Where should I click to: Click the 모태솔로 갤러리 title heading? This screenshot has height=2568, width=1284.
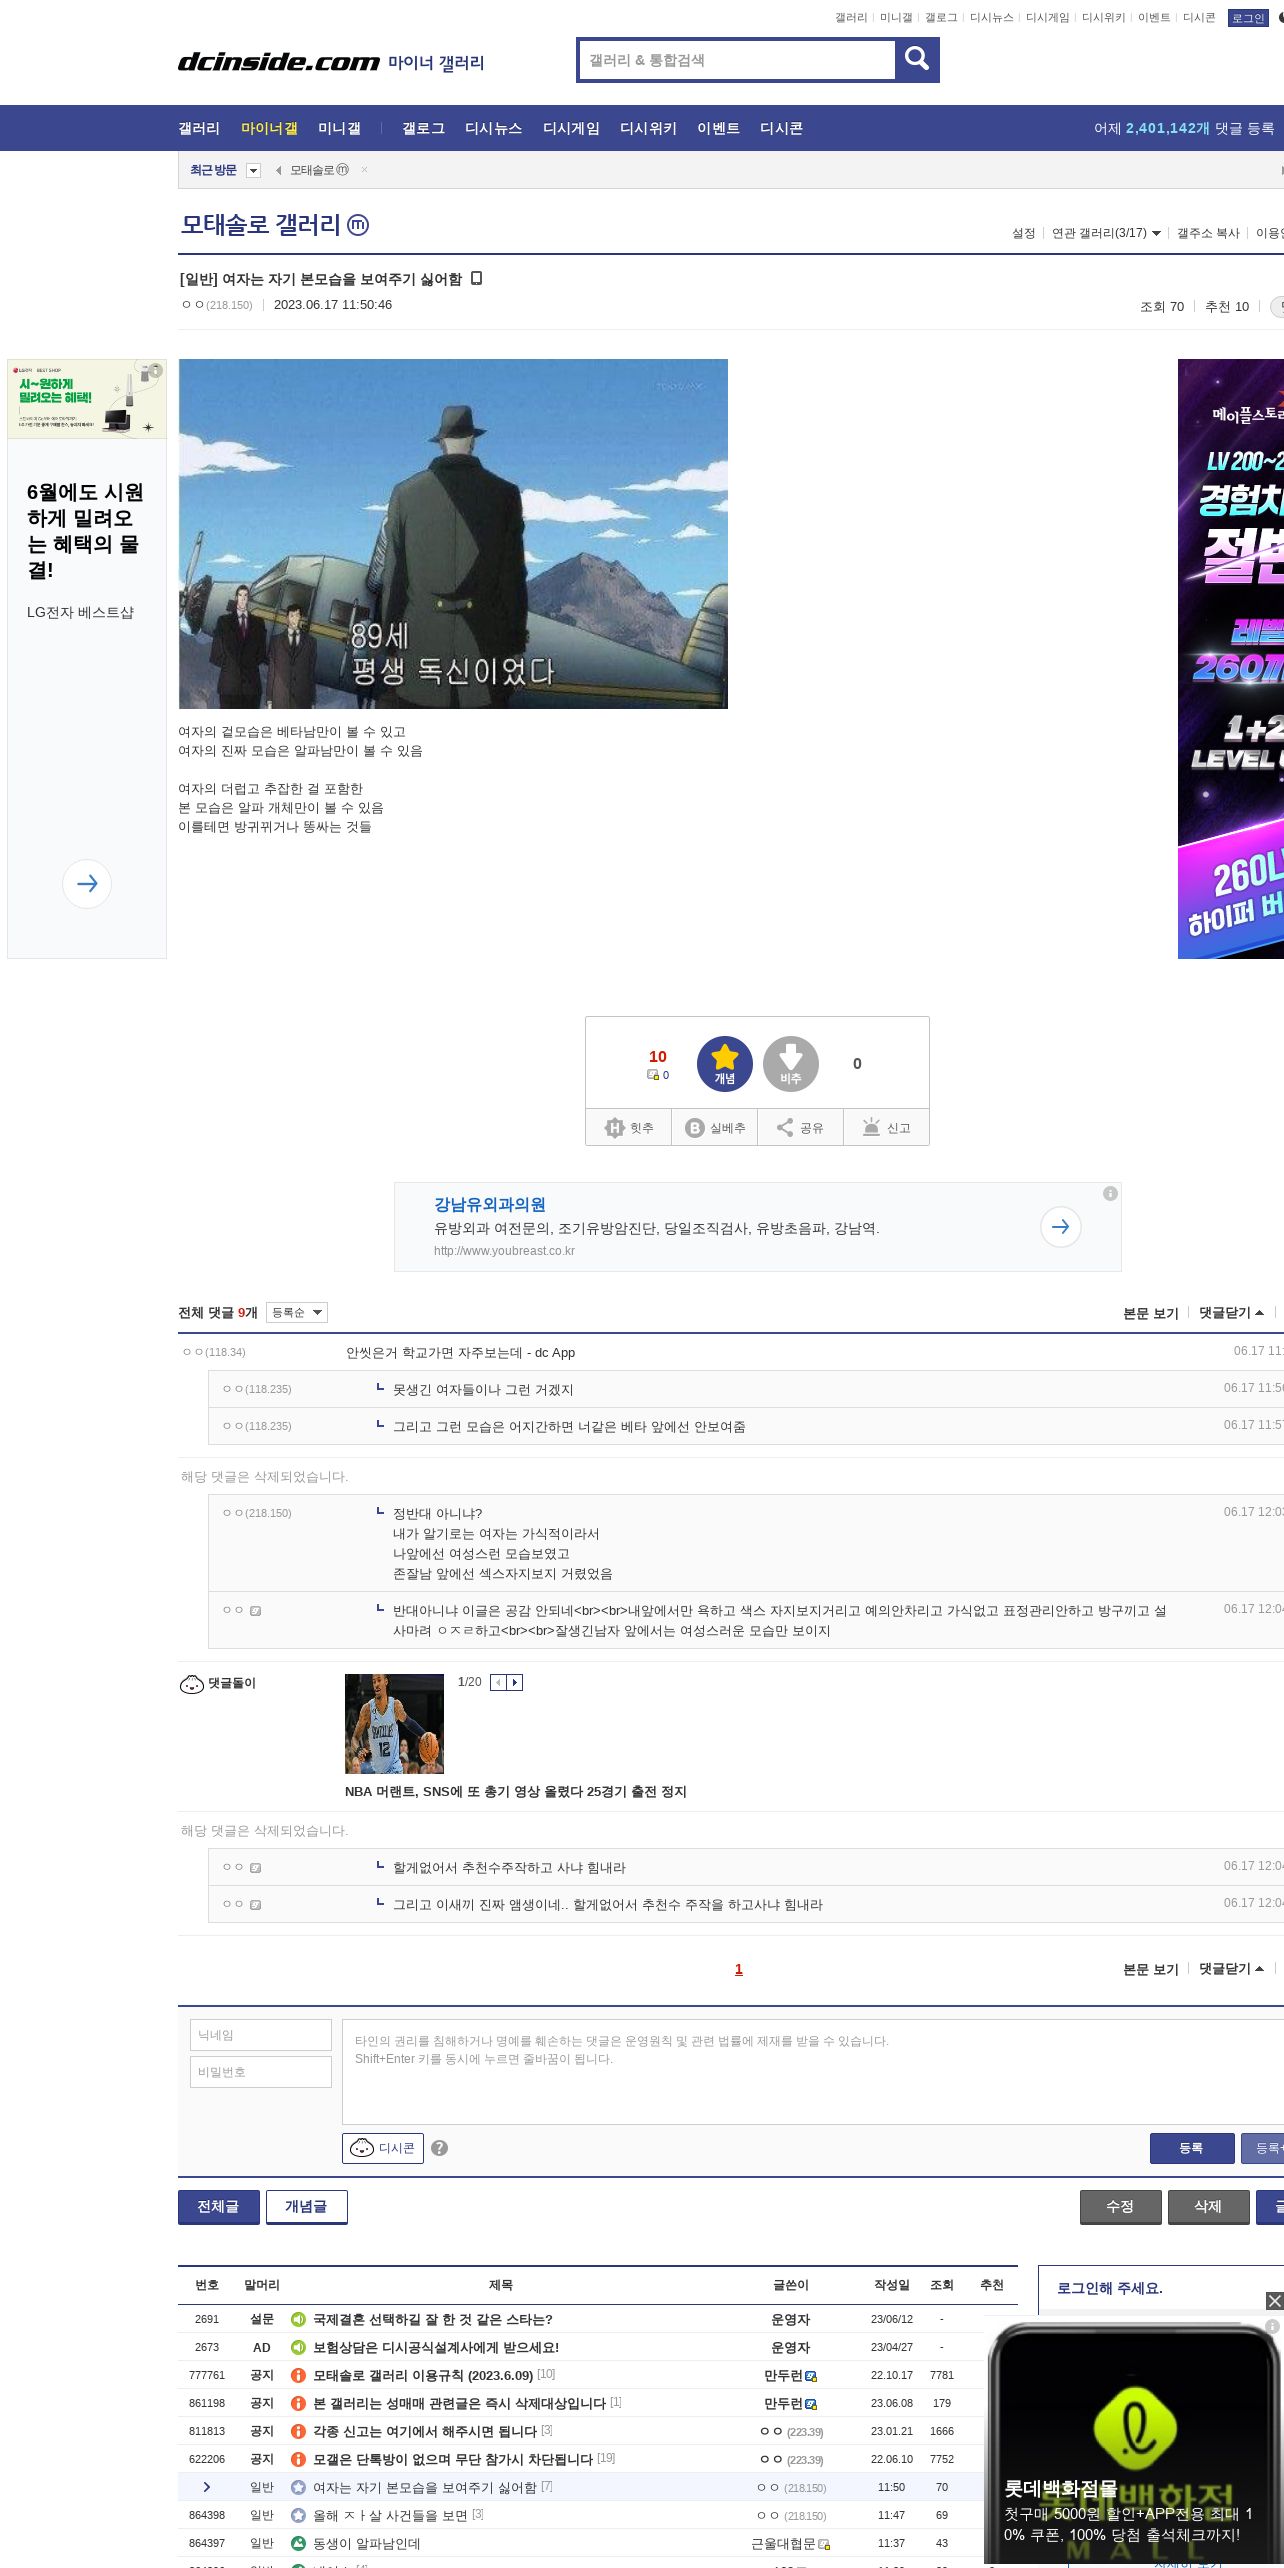click(x=260, y=225)
